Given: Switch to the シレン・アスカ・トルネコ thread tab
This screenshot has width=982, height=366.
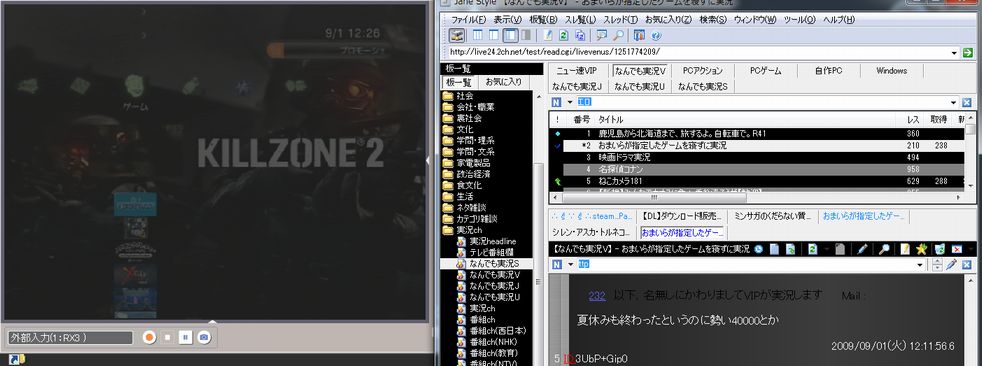Looking at the screenshot, I should [x=592, y=233].
